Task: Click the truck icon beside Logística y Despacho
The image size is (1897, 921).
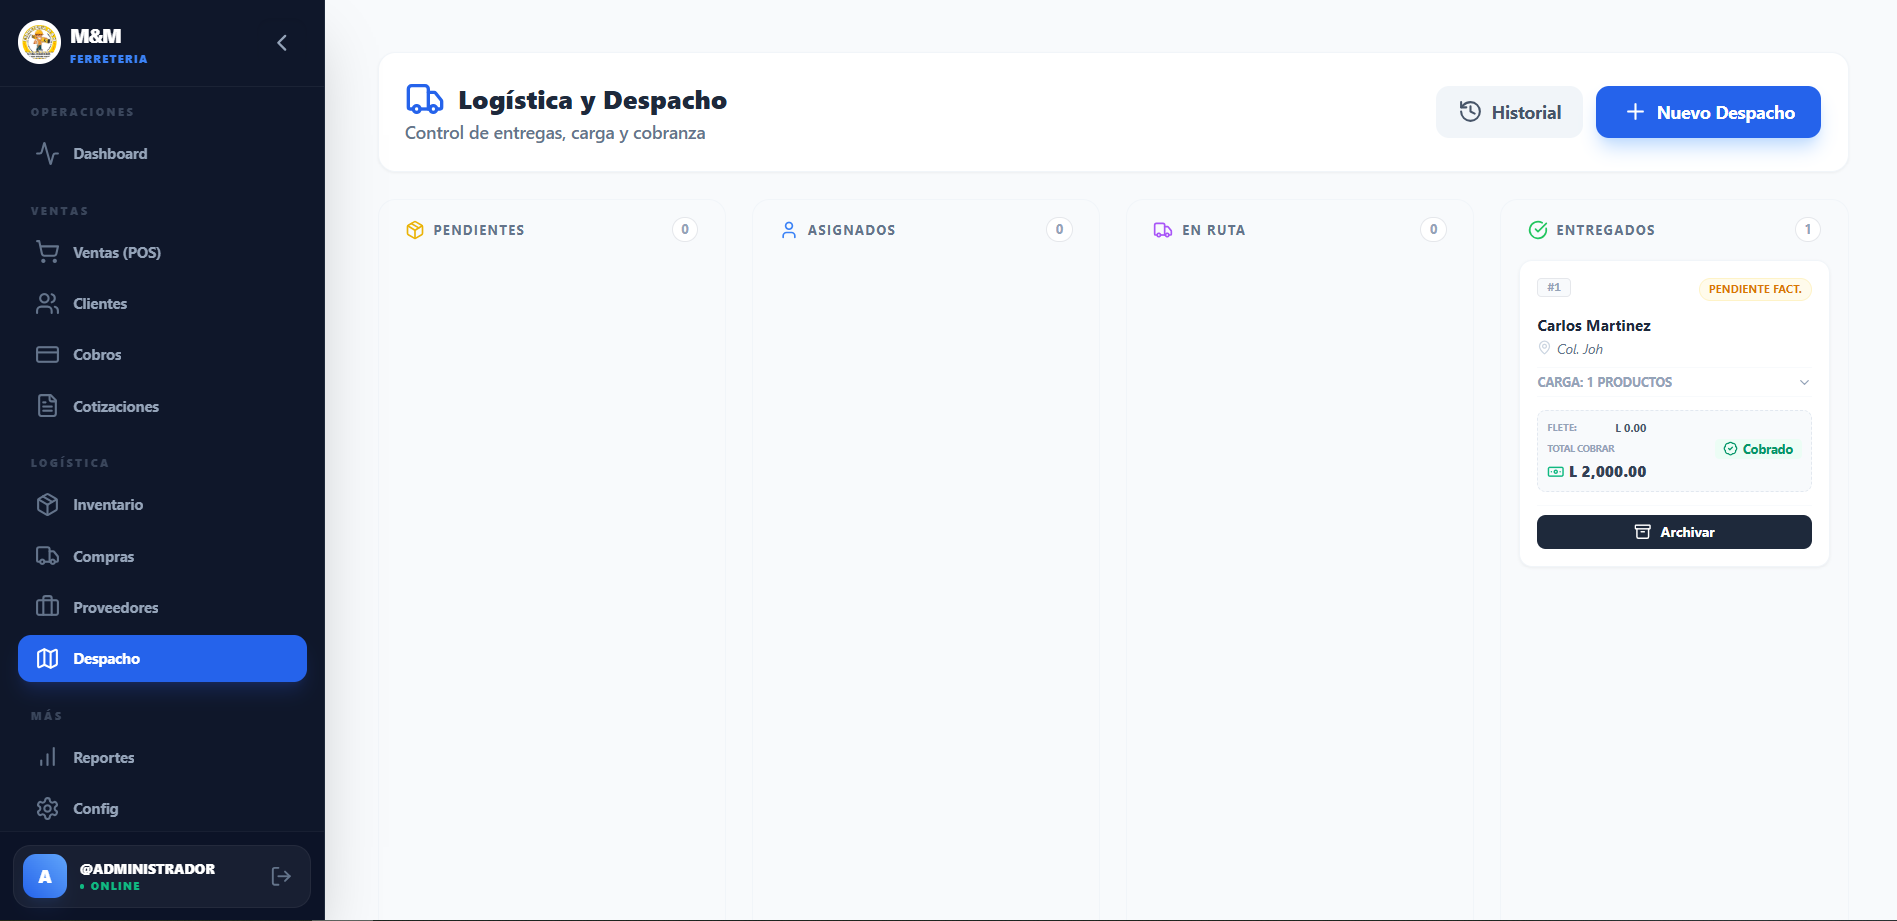Action: [x=424, y=100]
